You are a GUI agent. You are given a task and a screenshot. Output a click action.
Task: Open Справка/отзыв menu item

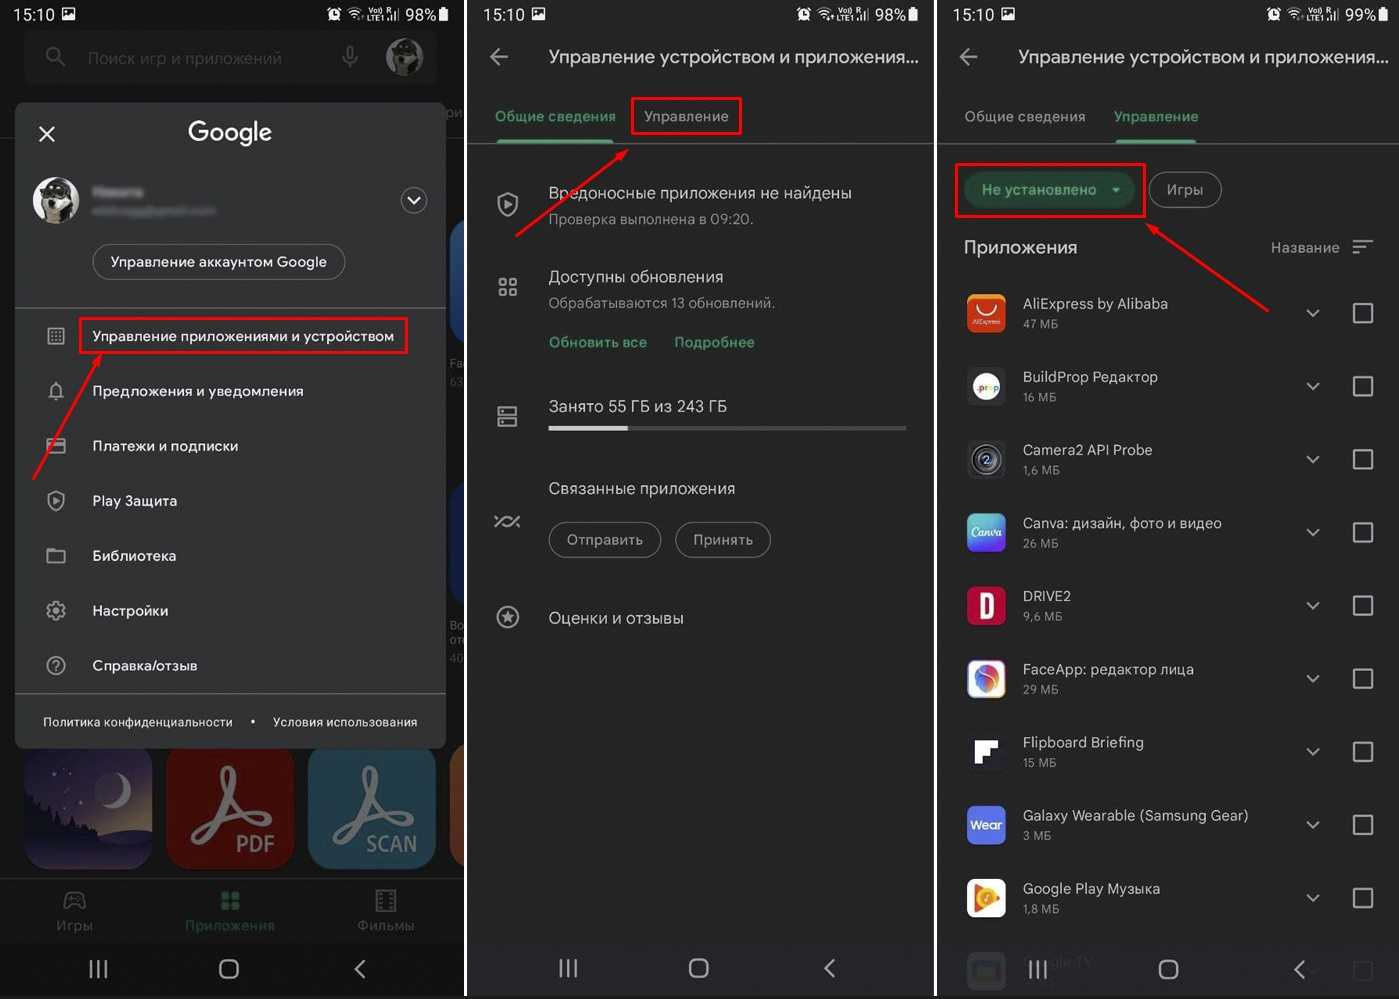click(x=145, y=666)
